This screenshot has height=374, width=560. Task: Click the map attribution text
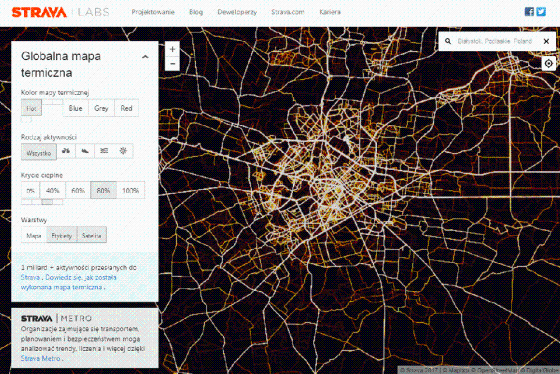pos(479,370)
